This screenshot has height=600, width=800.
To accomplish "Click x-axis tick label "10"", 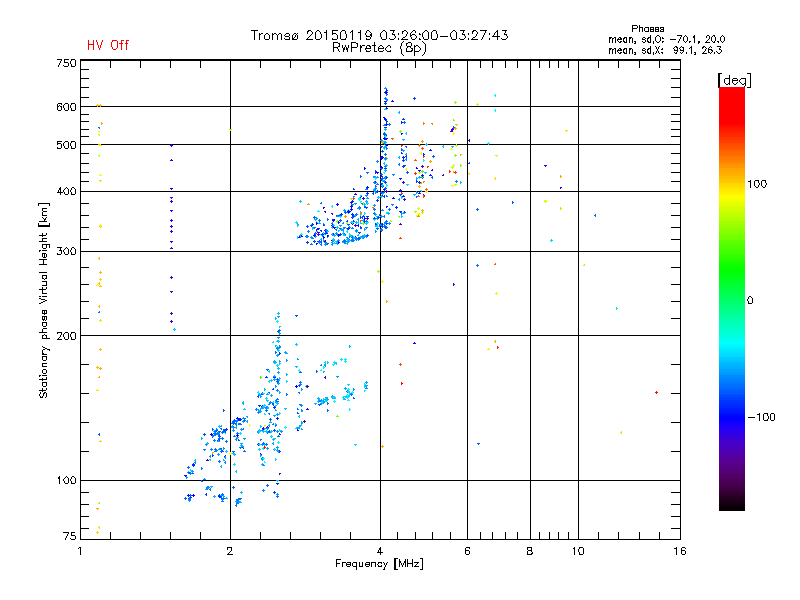I will [578, 551].
